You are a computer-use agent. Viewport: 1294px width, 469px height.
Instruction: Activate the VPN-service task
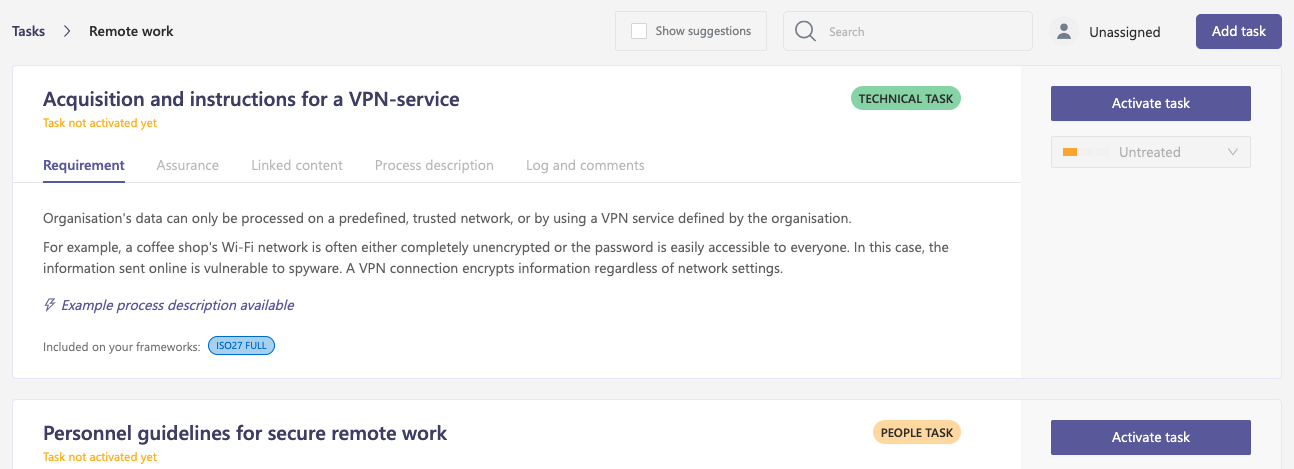click(x=1151, y=103)
